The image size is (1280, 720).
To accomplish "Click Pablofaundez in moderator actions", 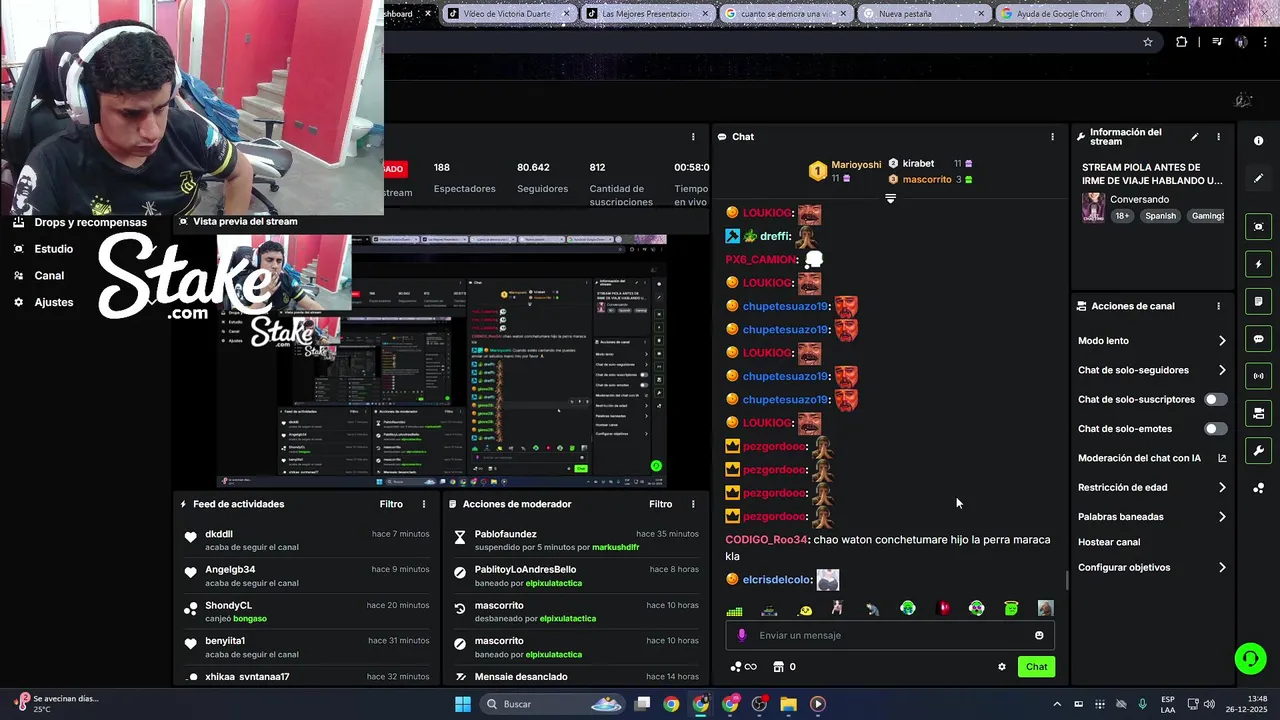I will pyautogui.click(x=506, y=534).
